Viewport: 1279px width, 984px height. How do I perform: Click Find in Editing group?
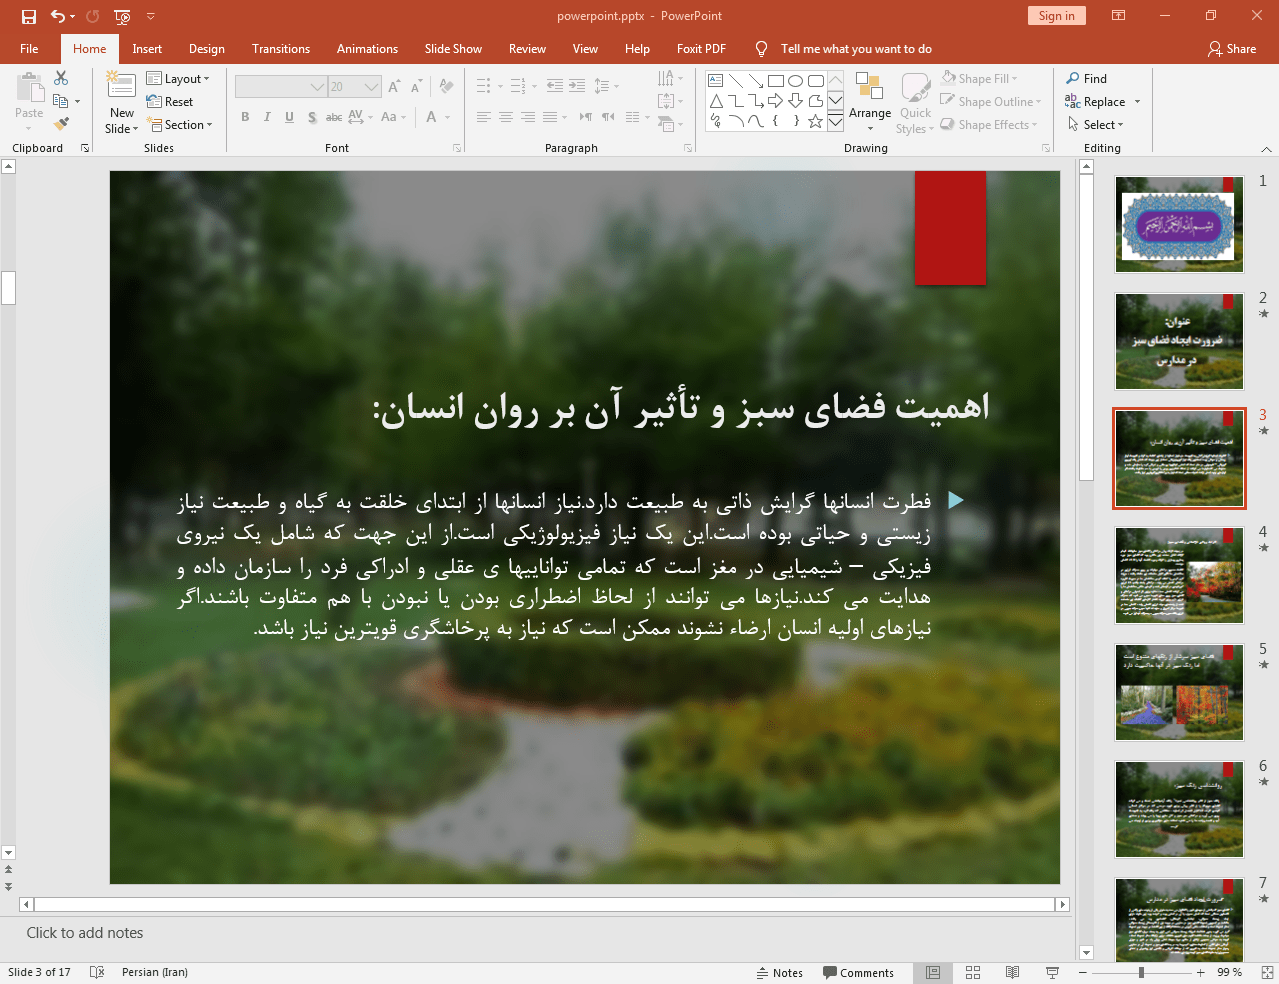pos(1086,78)
